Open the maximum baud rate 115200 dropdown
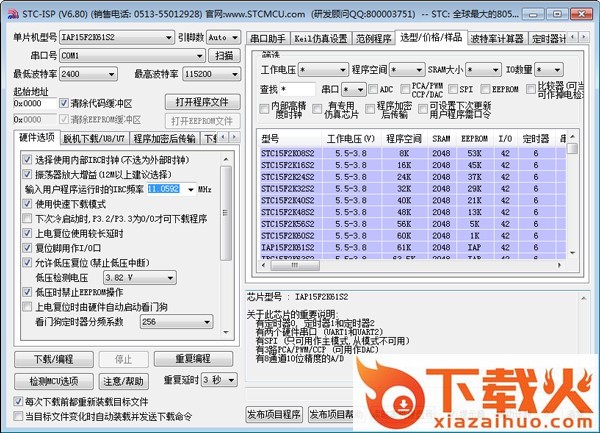This screenshot has height=433, width=600. tap(212, 74)
